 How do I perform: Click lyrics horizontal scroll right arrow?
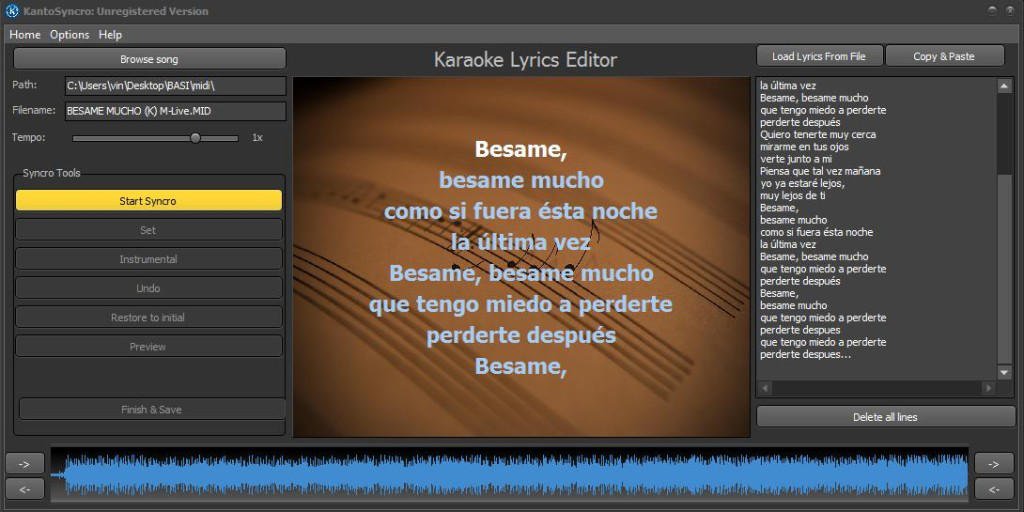989,388
